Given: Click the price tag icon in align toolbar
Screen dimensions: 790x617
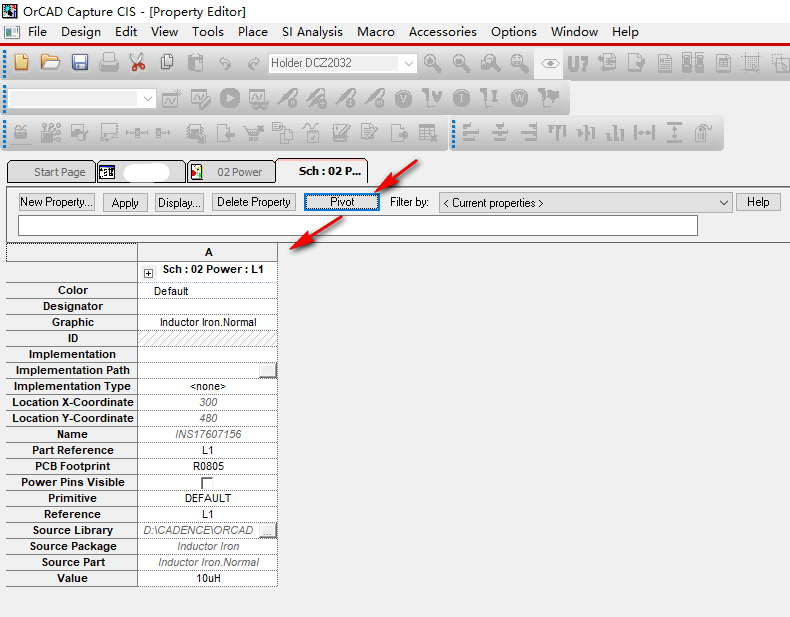Looking at the screenshot, I should tap(703, 132).
